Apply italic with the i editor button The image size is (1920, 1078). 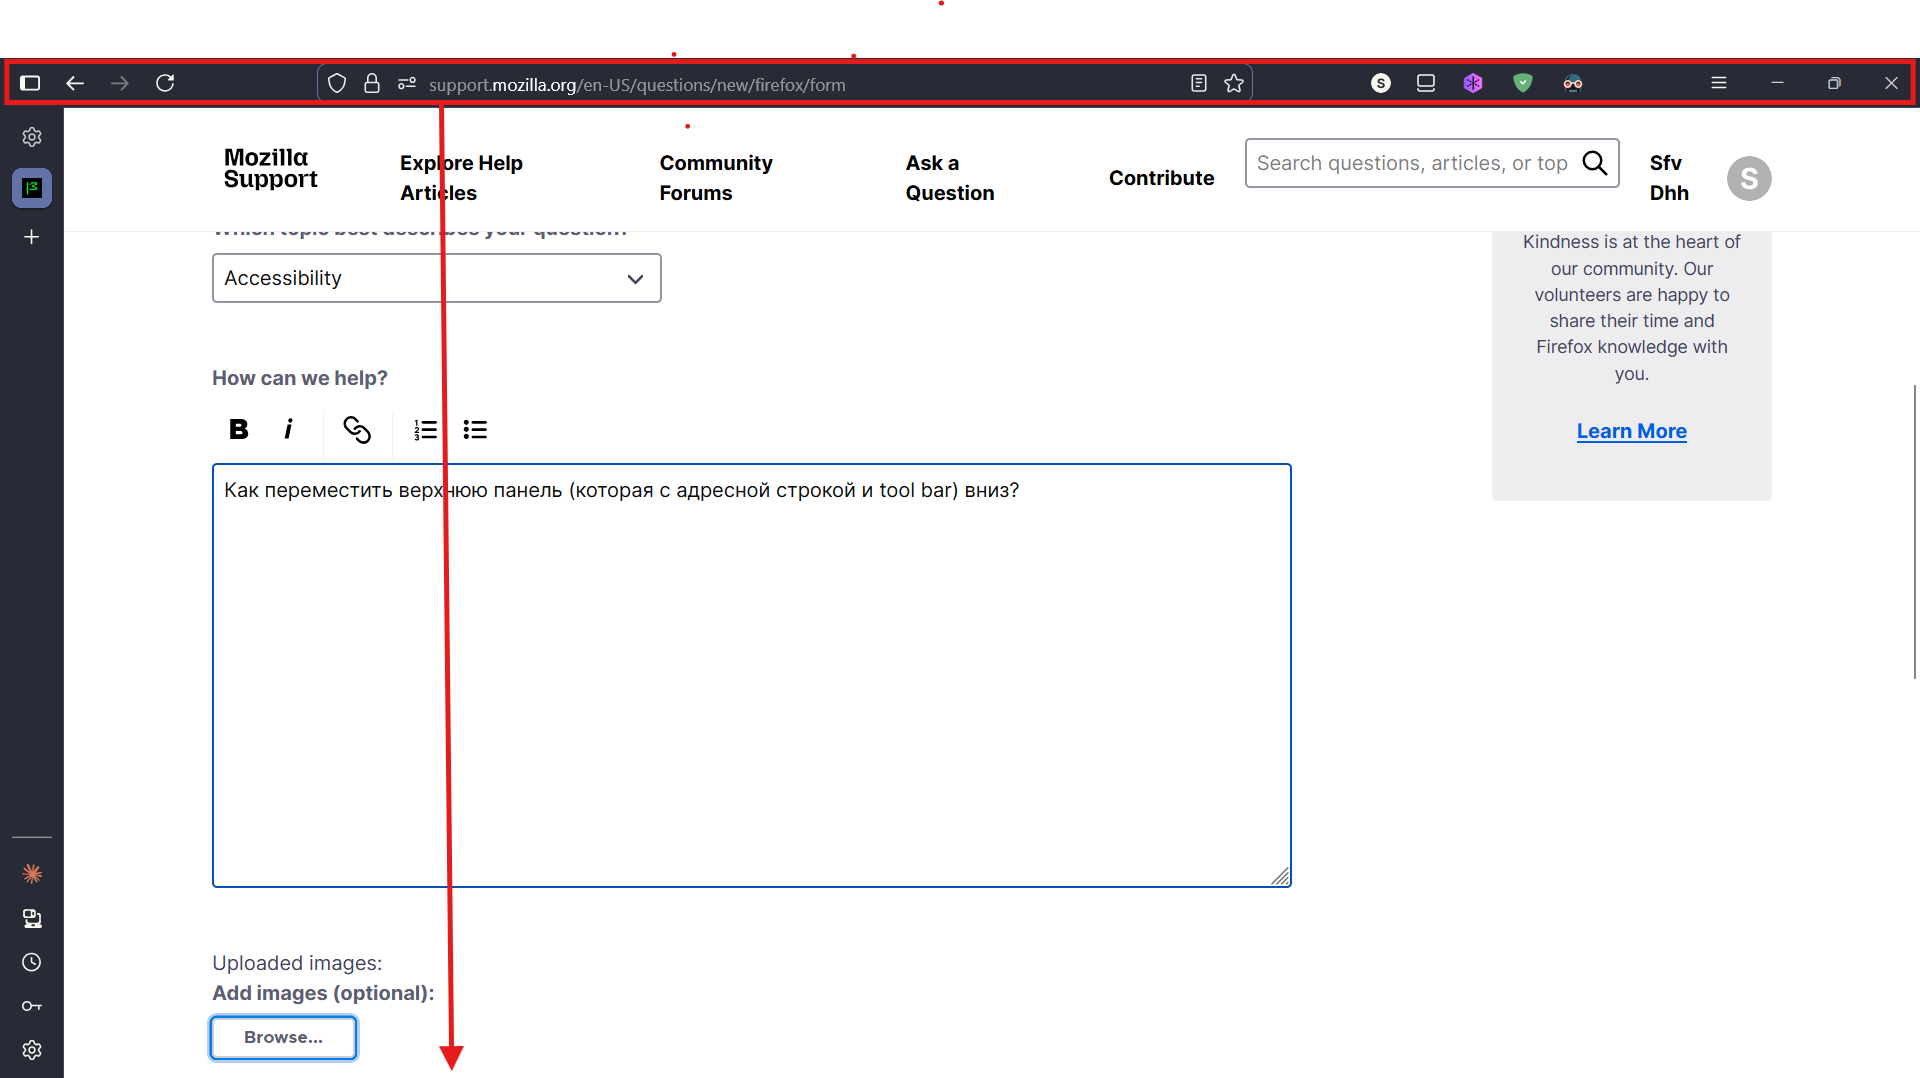pyautogui.click(x=288, y=430)
